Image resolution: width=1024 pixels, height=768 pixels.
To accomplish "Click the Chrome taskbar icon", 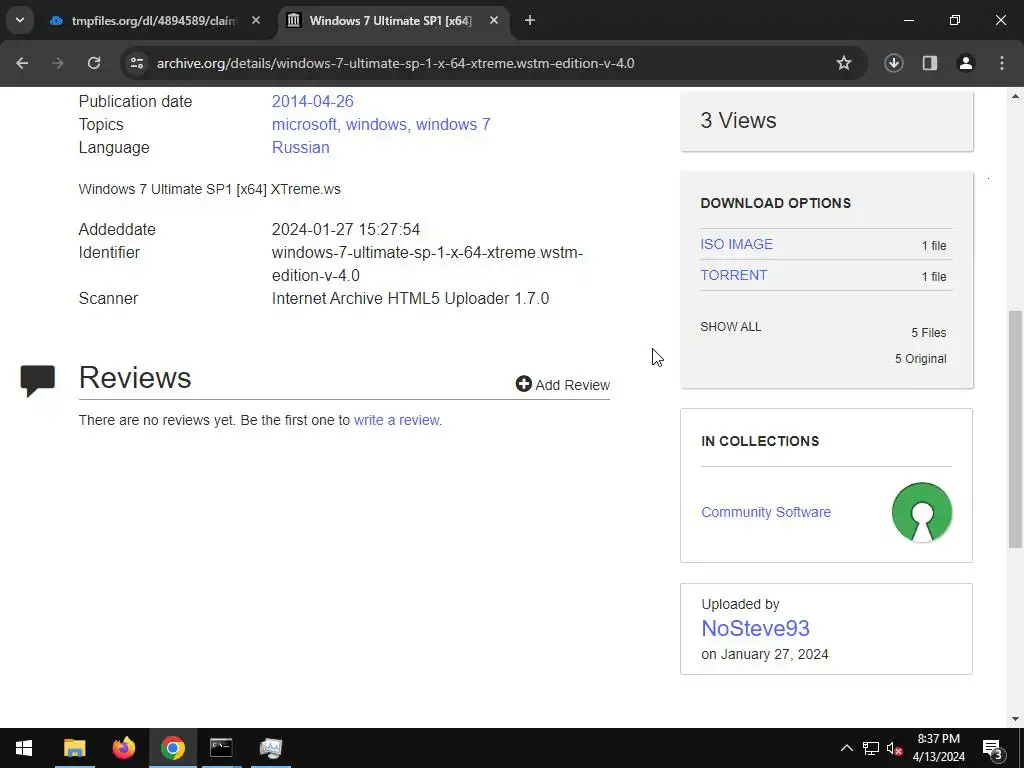I will pos(172,748).
